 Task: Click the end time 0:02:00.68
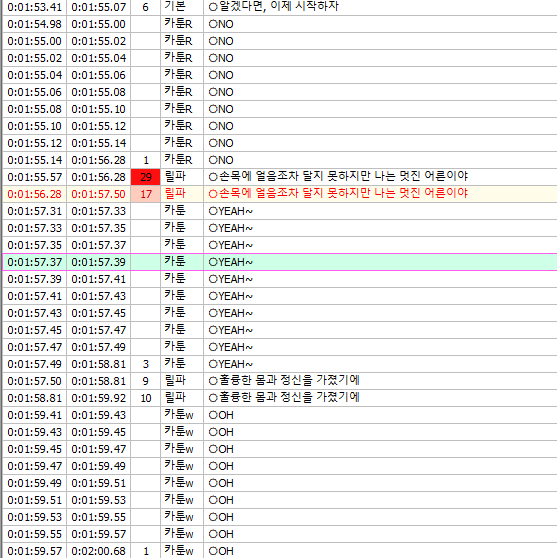pos(99,551)
